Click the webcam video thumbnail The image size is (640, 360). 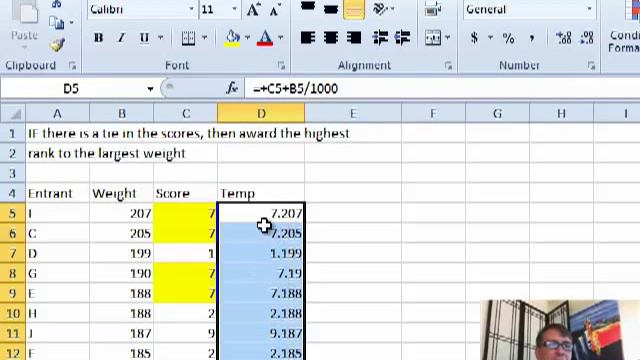[560, 330]
